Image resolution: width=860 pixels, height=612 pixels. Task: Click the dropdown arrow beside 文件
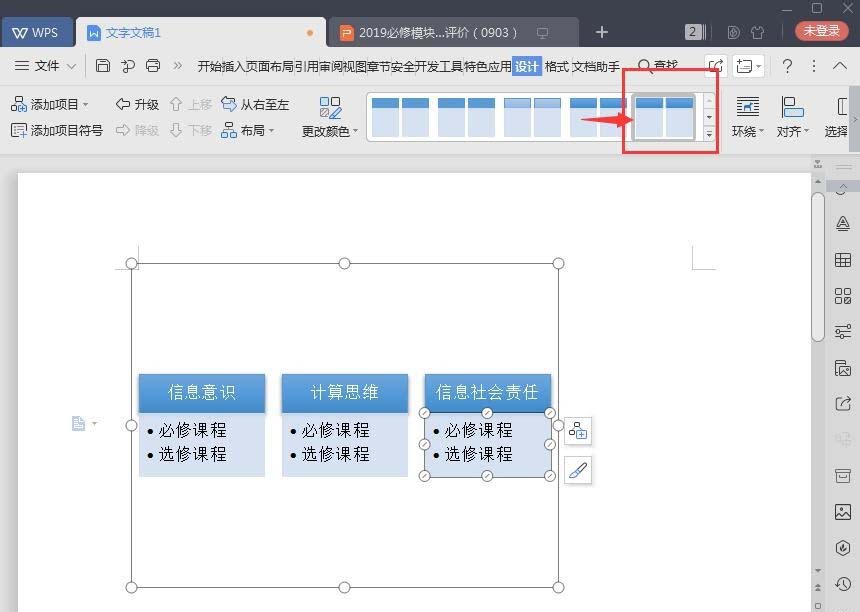click(71, 66)
